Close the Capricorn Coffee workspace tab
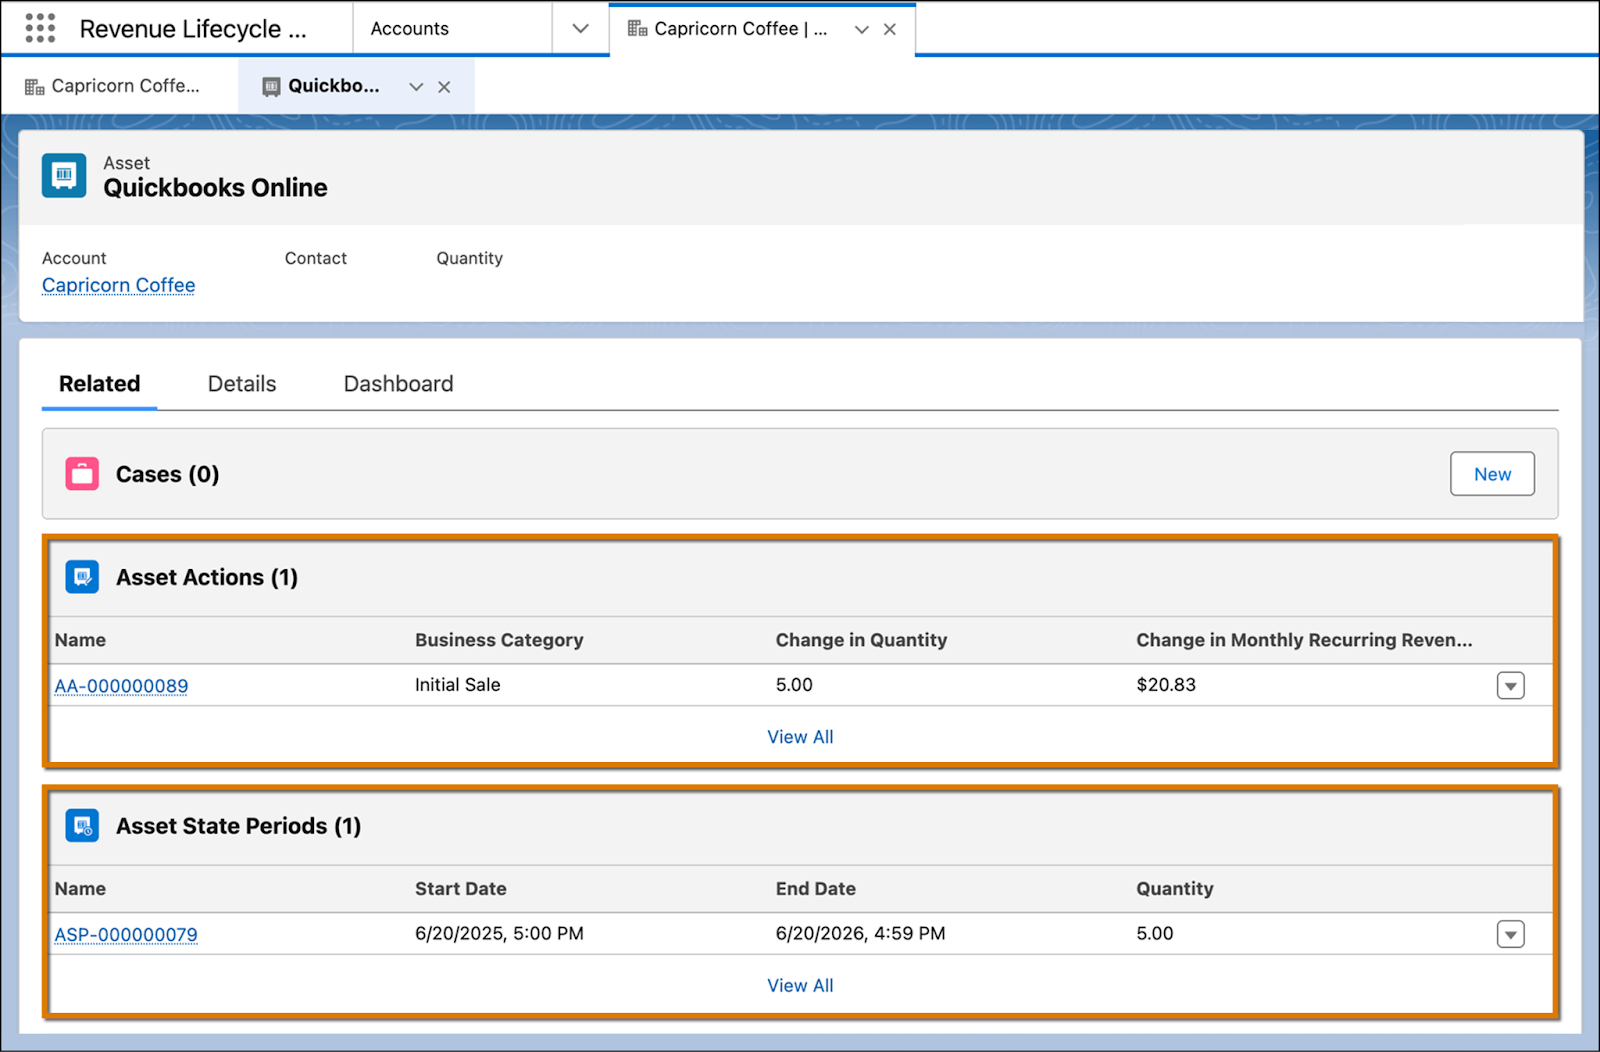 (x=890, y=29)
